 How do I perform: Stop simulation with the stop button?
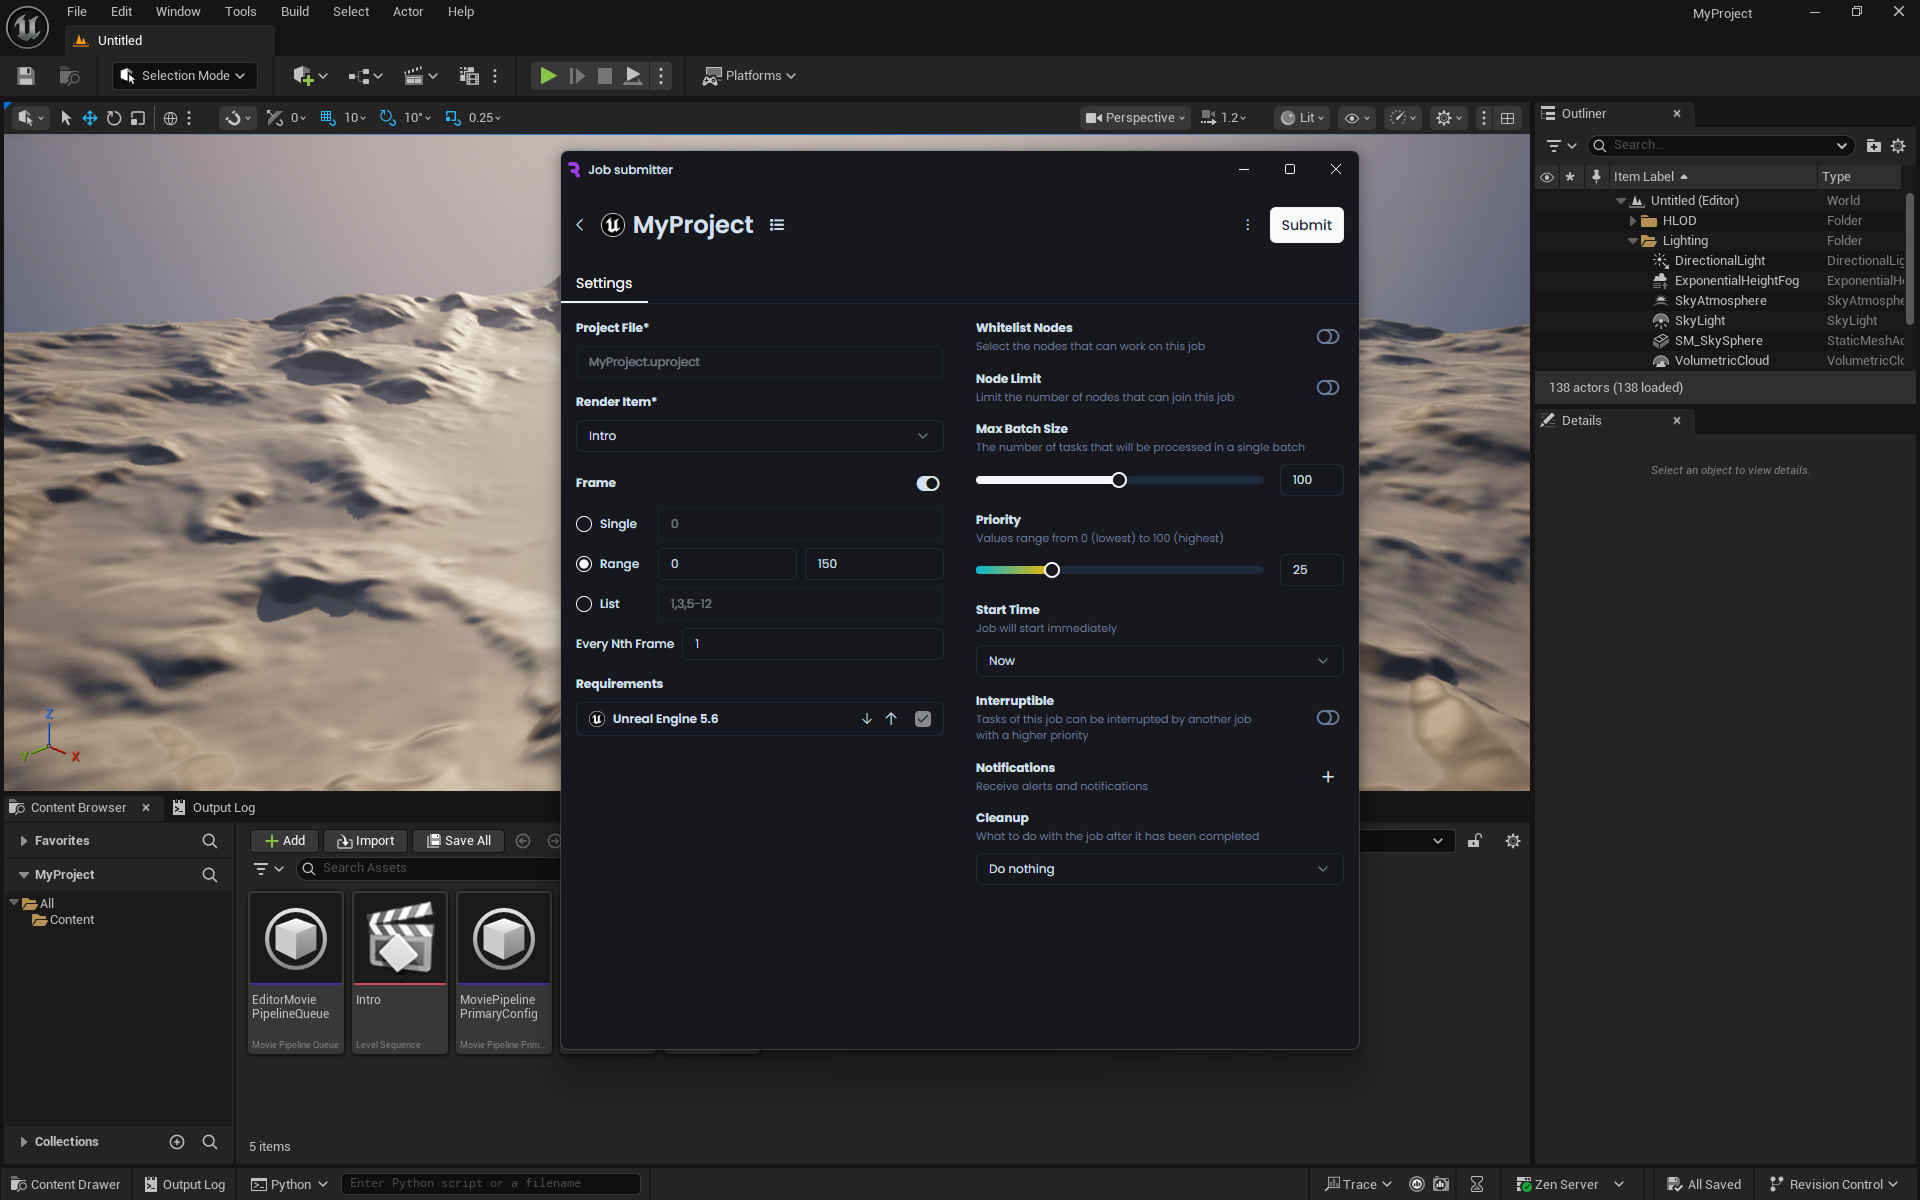(605, 76)
